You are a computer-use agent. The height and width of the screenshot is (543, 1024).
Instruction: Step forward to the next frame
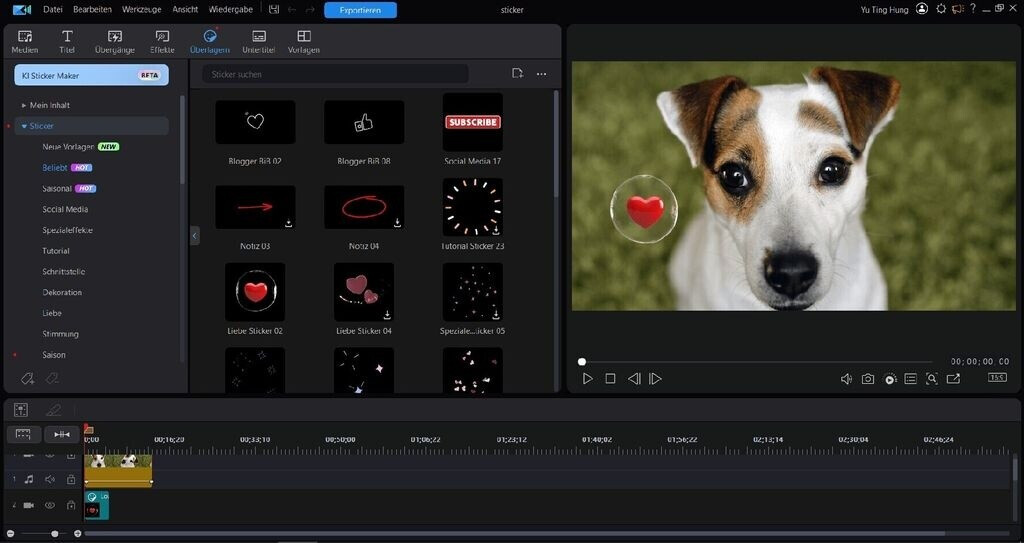click(x=655, y=379)
